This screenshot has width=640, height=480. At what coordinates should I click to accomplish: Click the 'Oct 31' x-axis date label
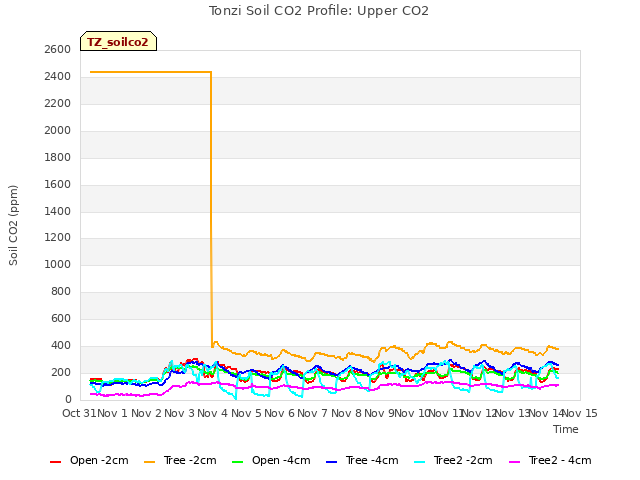point(79,413)
